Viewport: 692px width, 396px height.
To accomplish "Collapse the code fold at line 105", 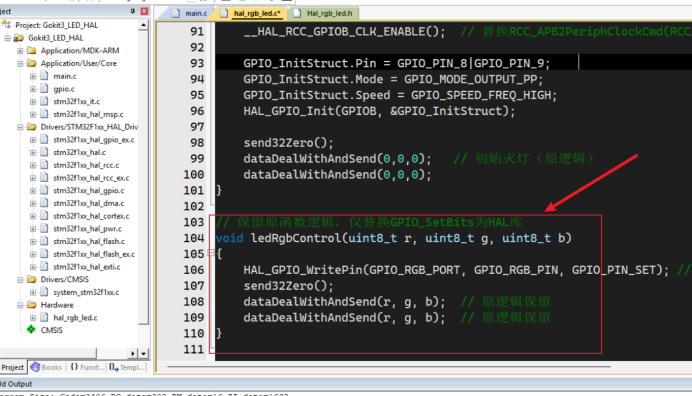I will coord(211,253).
